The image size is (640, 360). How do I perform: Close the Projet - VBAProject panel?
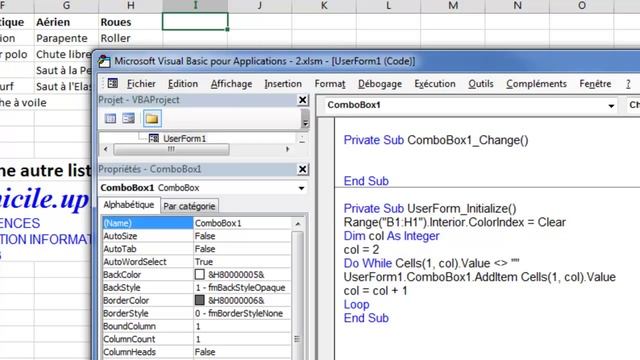(302, 100)
